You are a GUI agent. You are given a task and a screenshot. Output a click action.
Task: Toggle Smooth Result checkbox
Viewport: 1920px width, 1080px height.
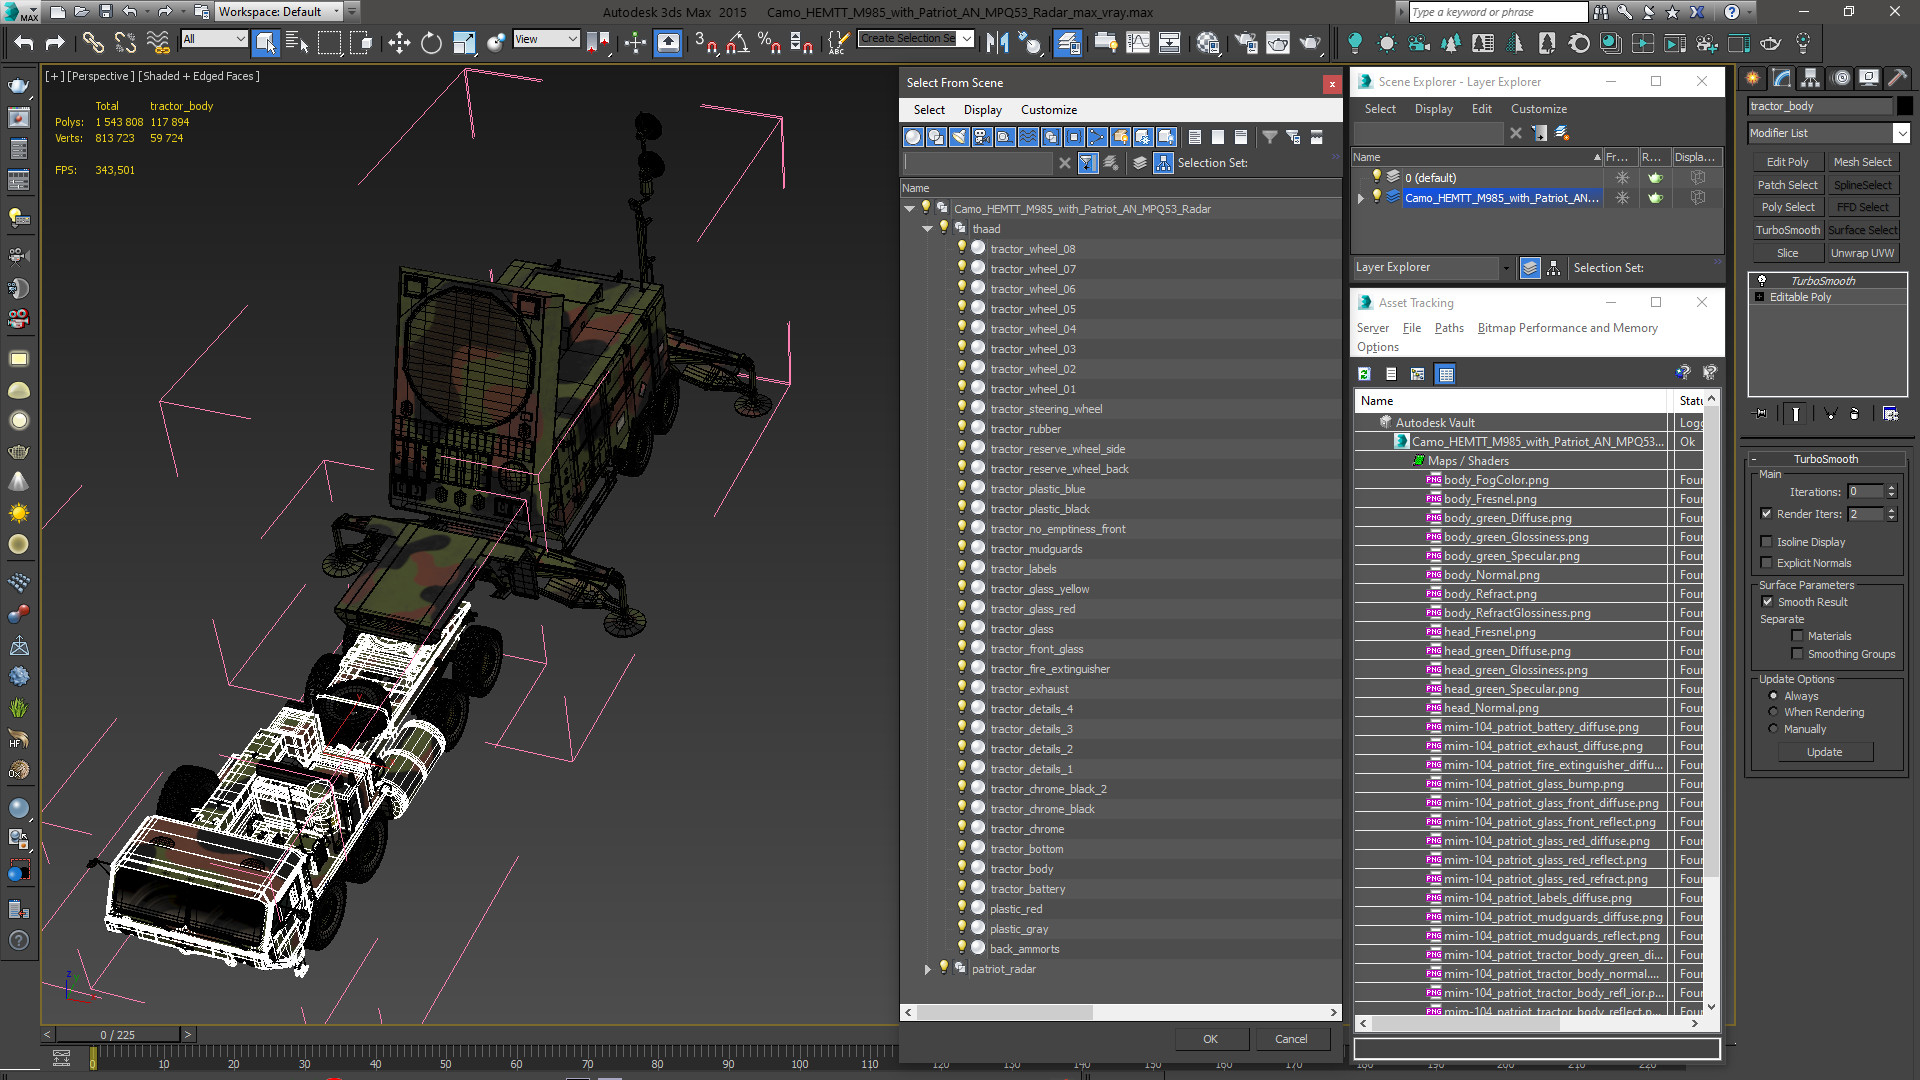[x=1767, y=602]
